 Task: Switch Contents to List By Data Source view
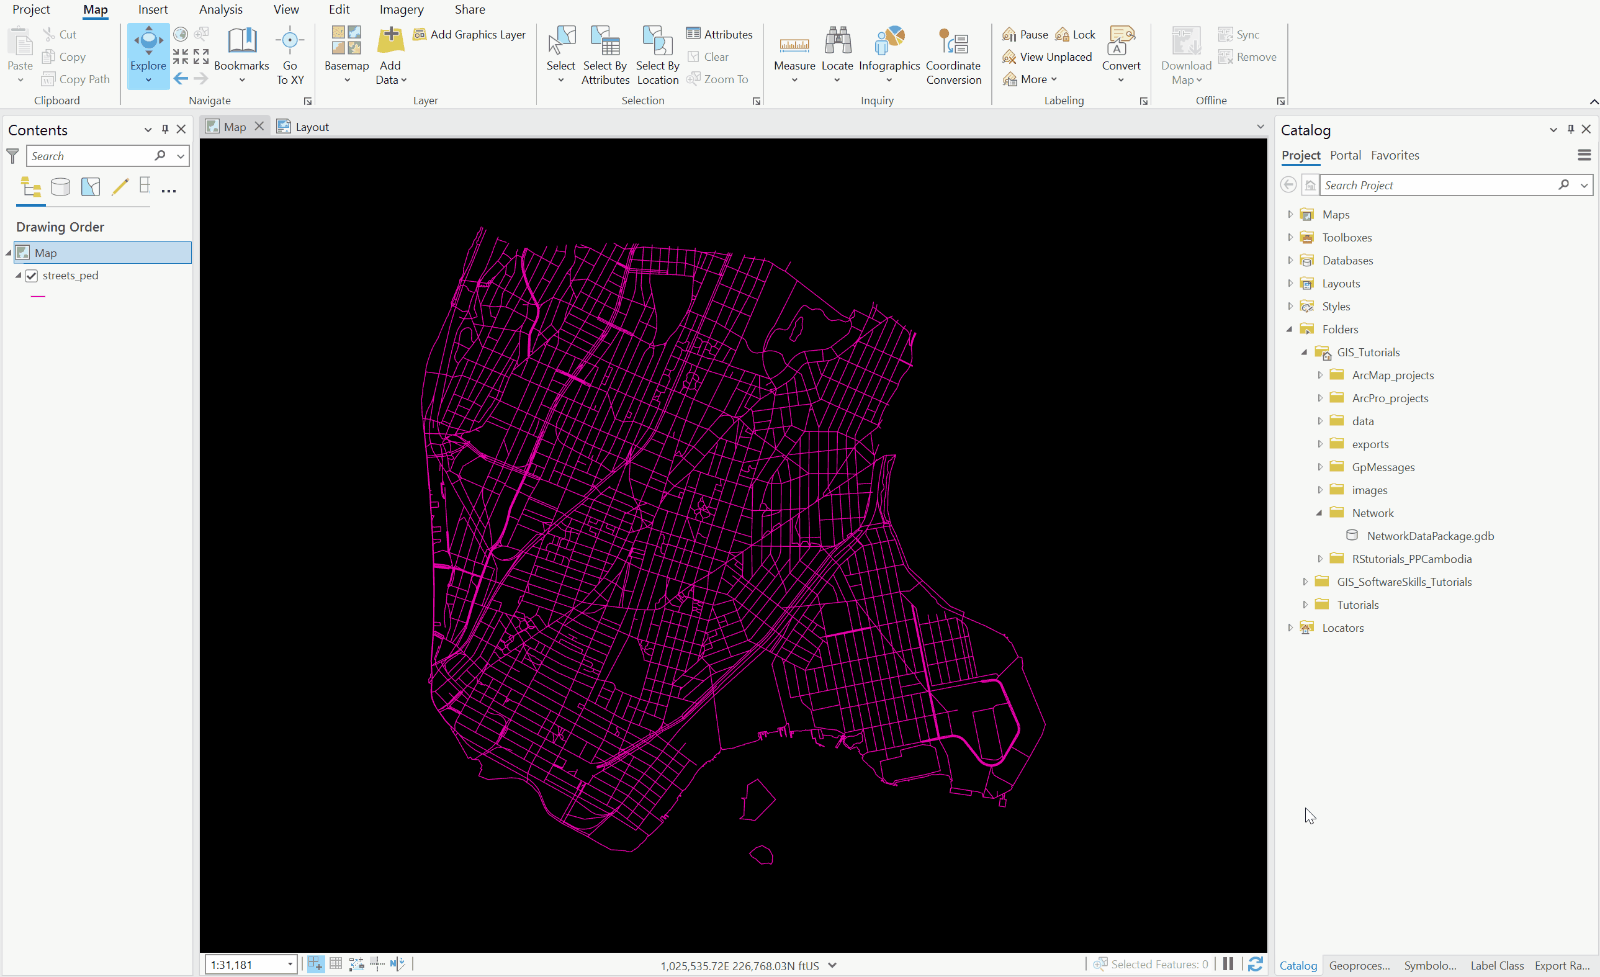[60, 187]
